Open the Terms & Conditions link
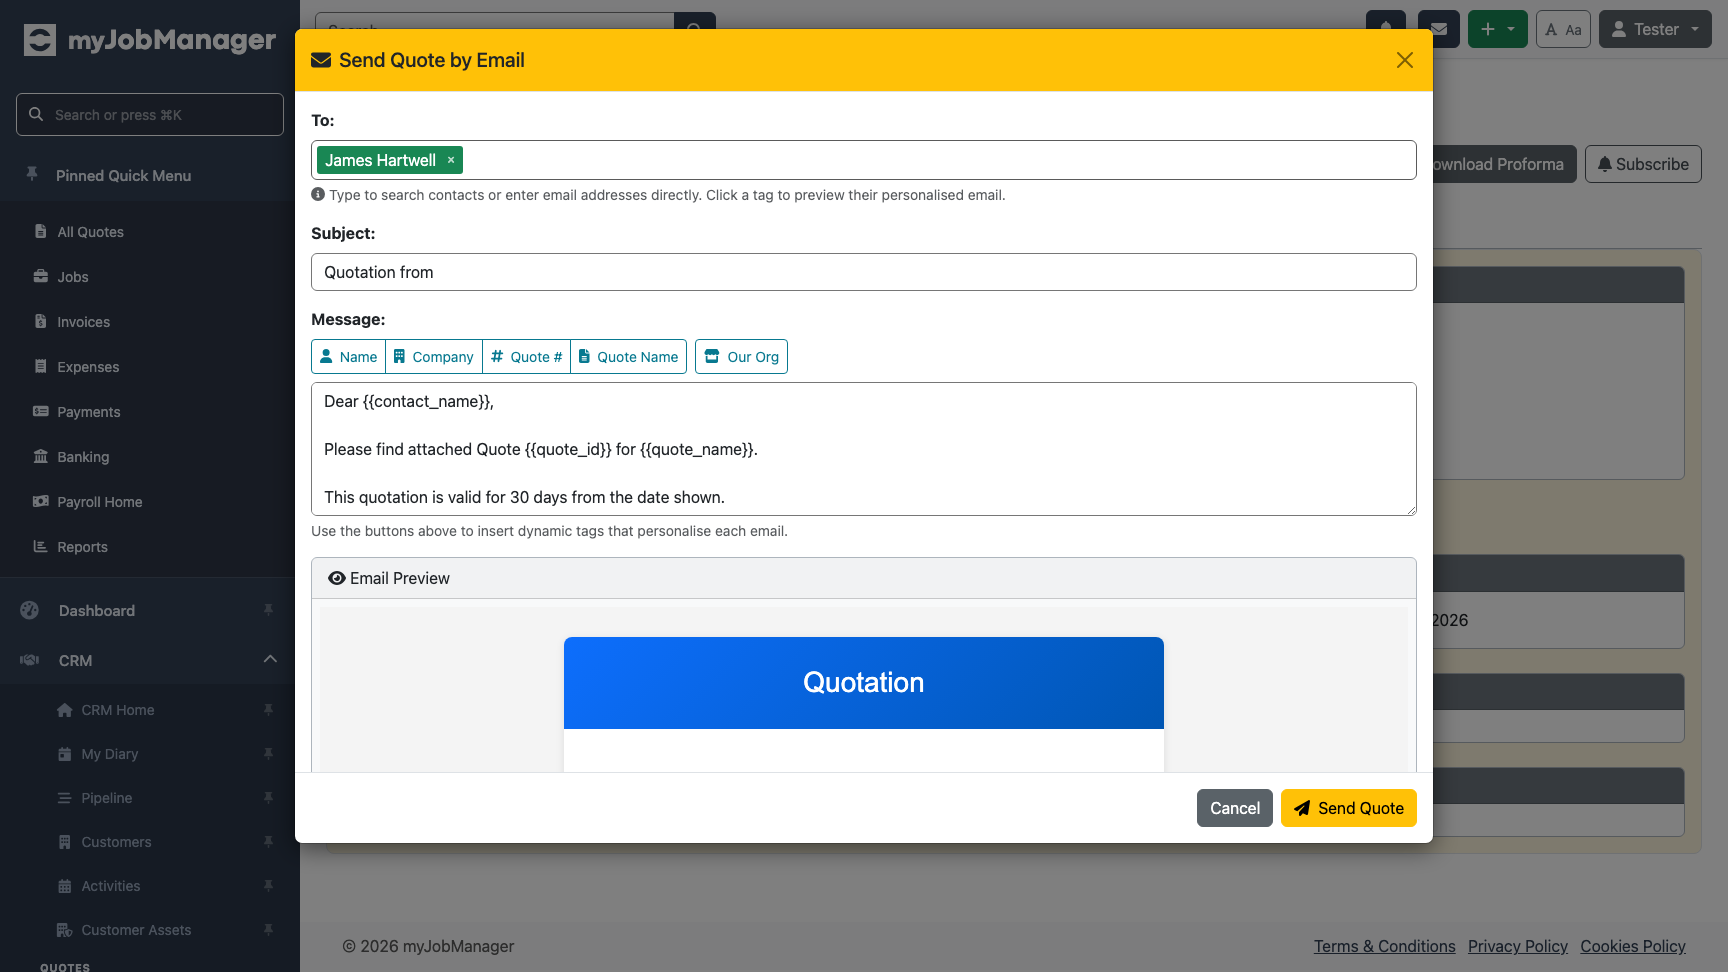Screen dimensions: 1728x972 [1384, 946]
